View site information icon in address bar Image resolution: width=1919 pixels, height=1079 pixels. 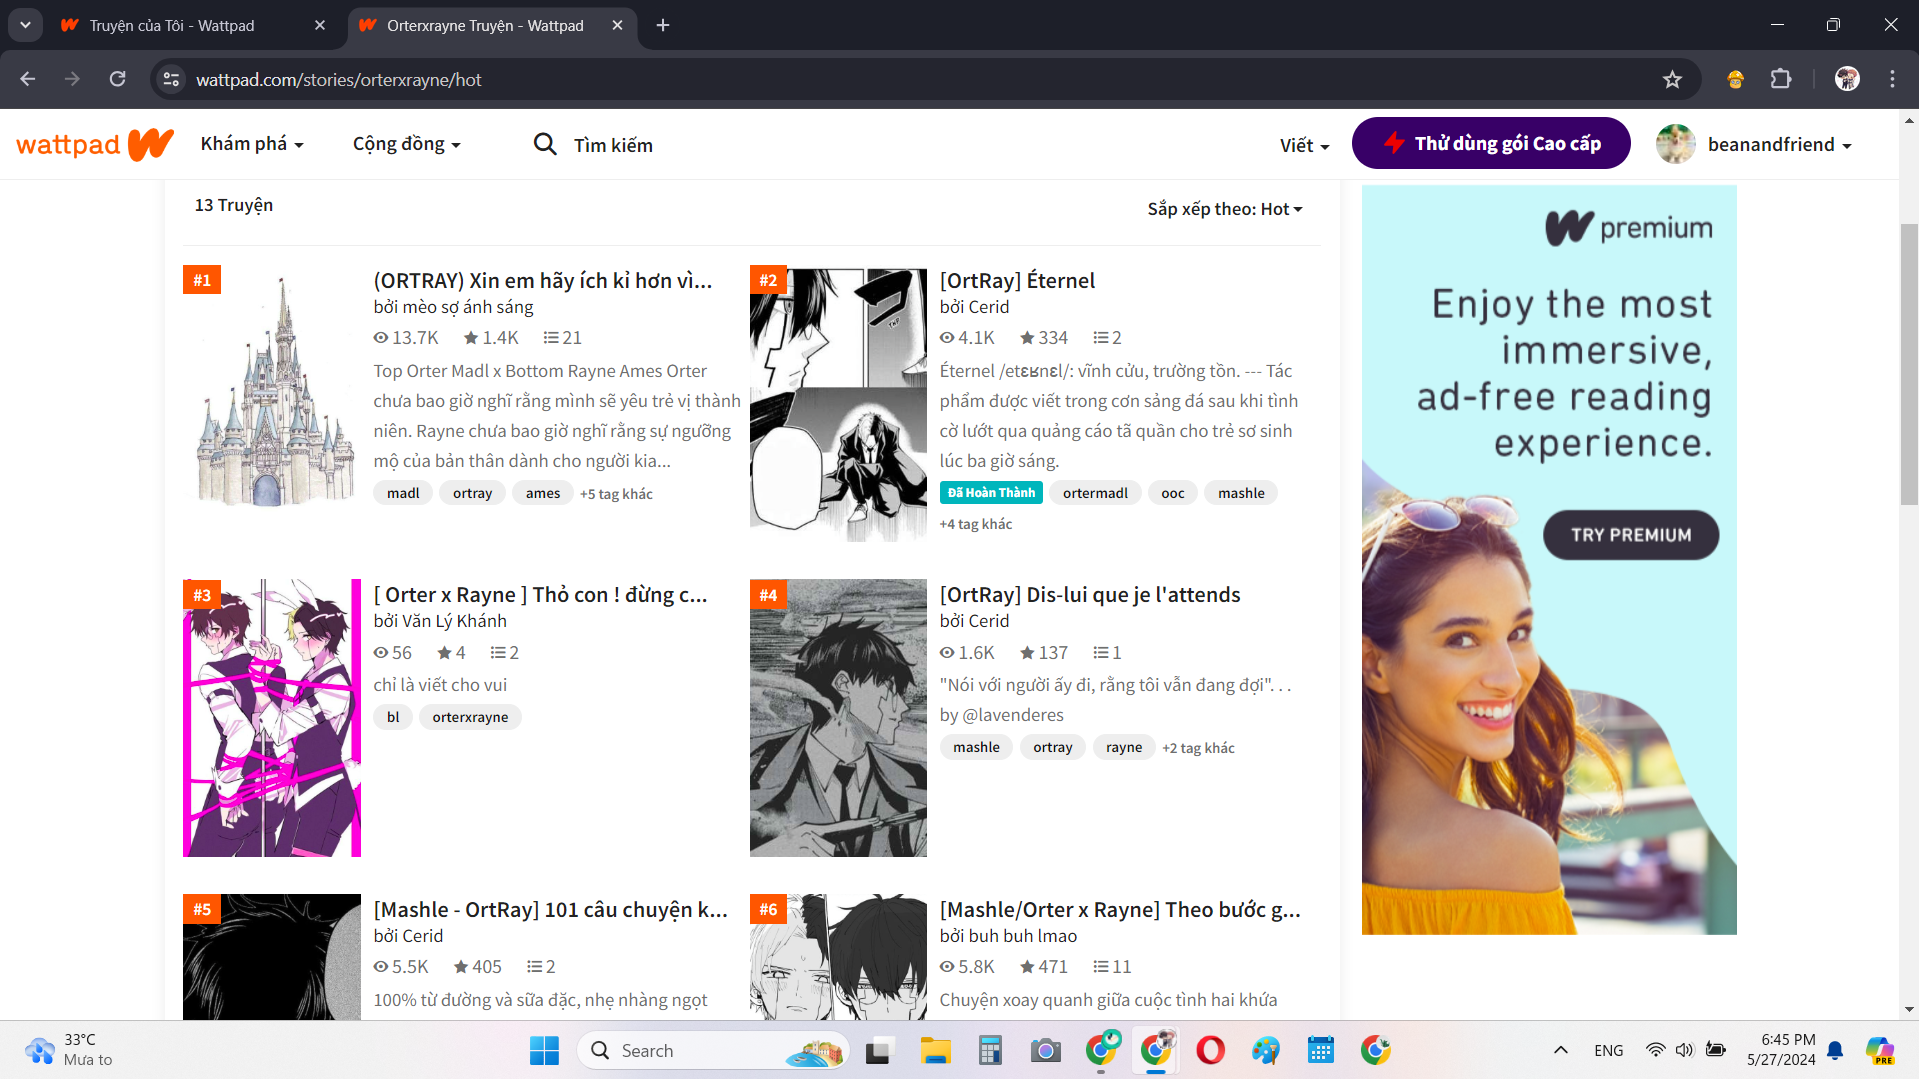pyautogui.click(x=172, y=80)
